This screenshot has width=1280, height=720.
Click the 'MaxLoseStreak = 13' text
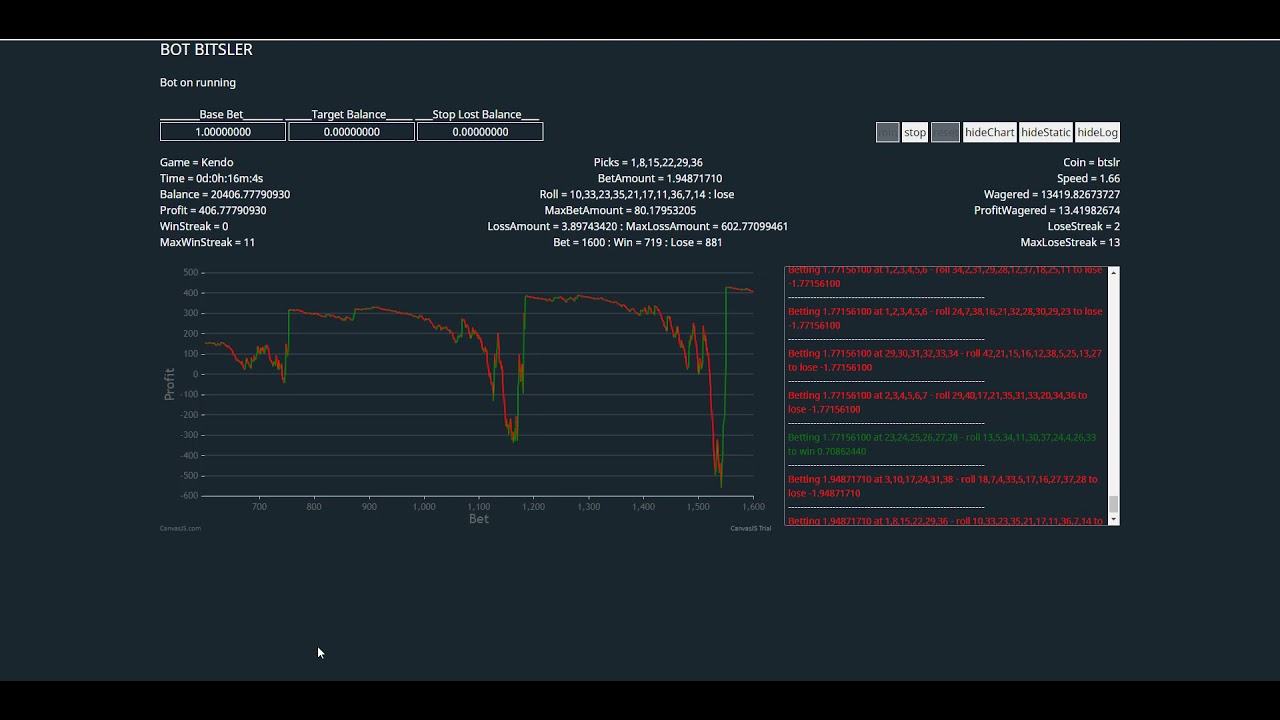coord(1070,242)
